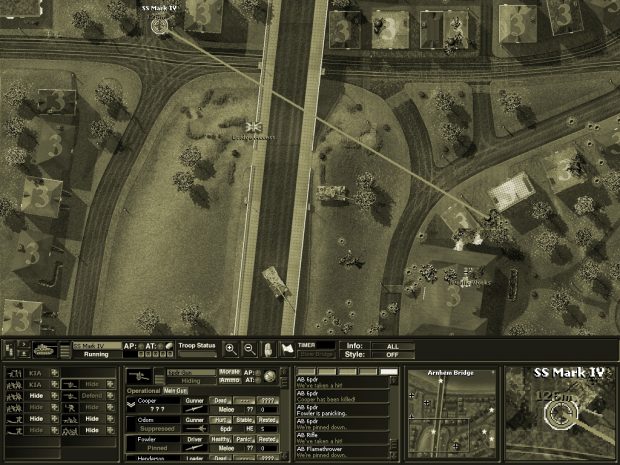This screenshot has width=620, height=465.
Task: Open Odem's Stable morale dropdown
Action: coord(244,420)
